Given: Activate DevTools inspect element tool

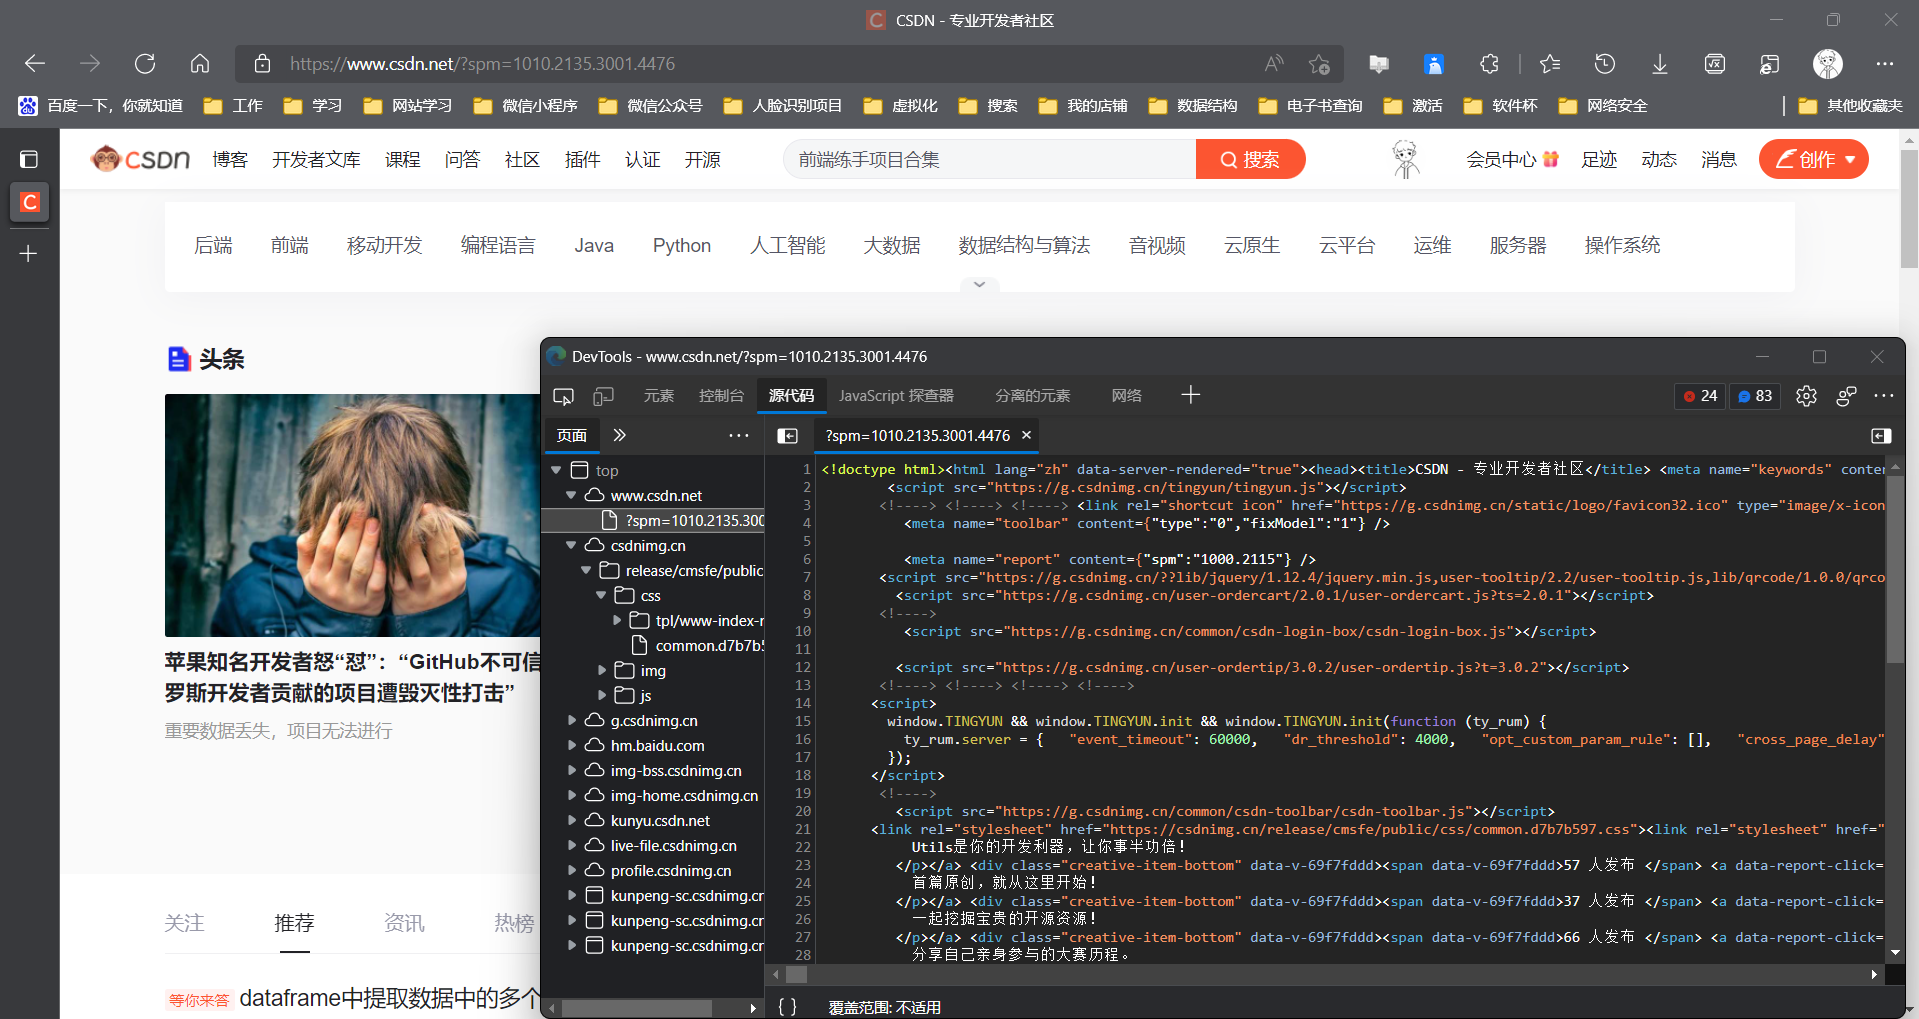Looking at the screenshot, I should (563, 396).
